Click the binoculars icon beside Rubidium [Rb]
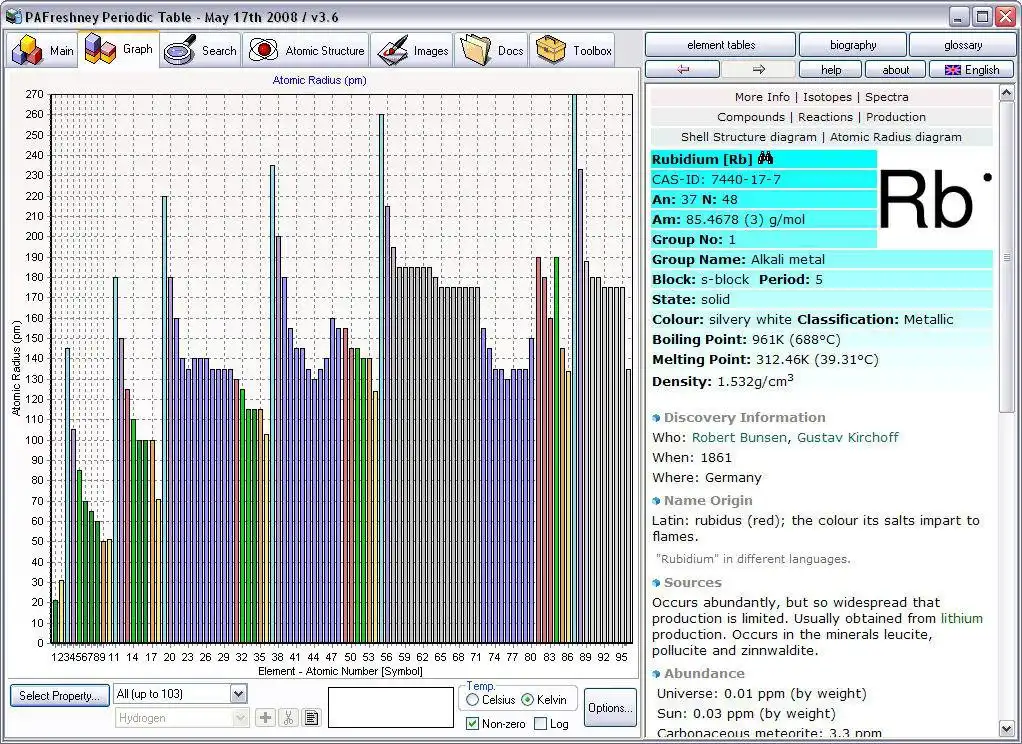 (x=766, y=159)
